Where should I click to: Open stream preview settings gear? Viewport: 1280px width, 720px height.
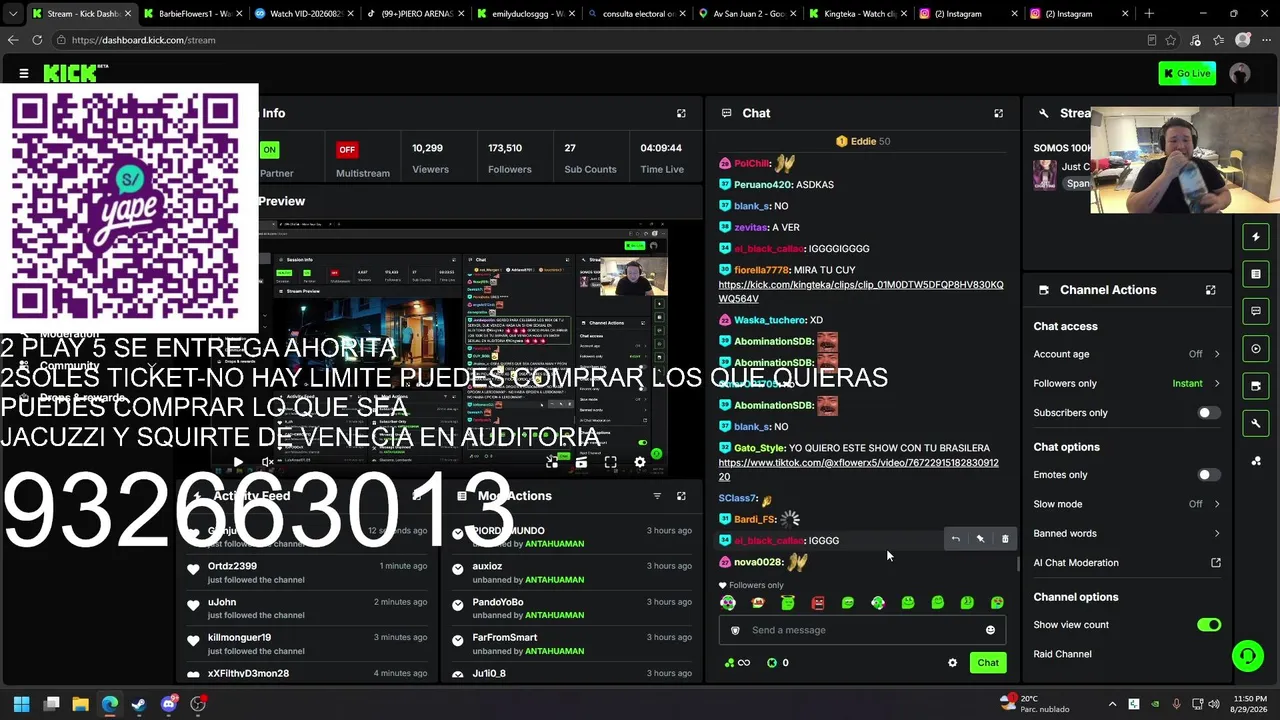tap(640, 462)
